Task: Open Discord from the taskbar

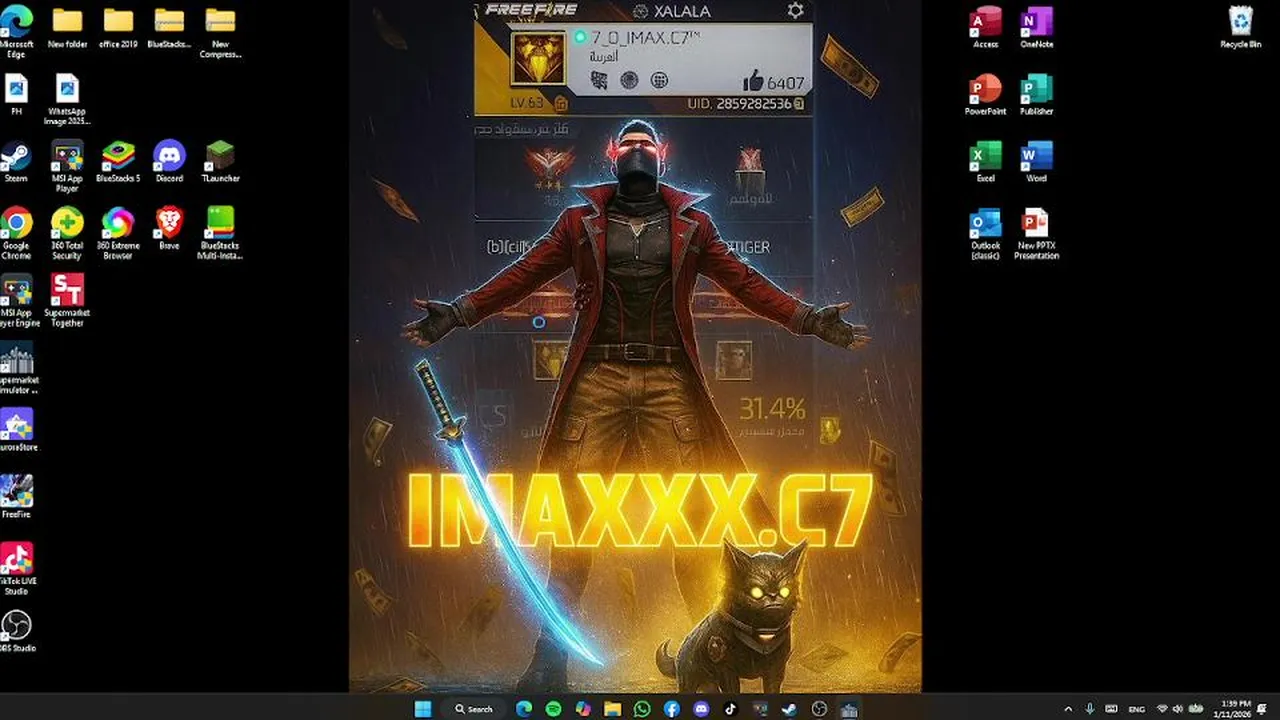Action: 701,709
